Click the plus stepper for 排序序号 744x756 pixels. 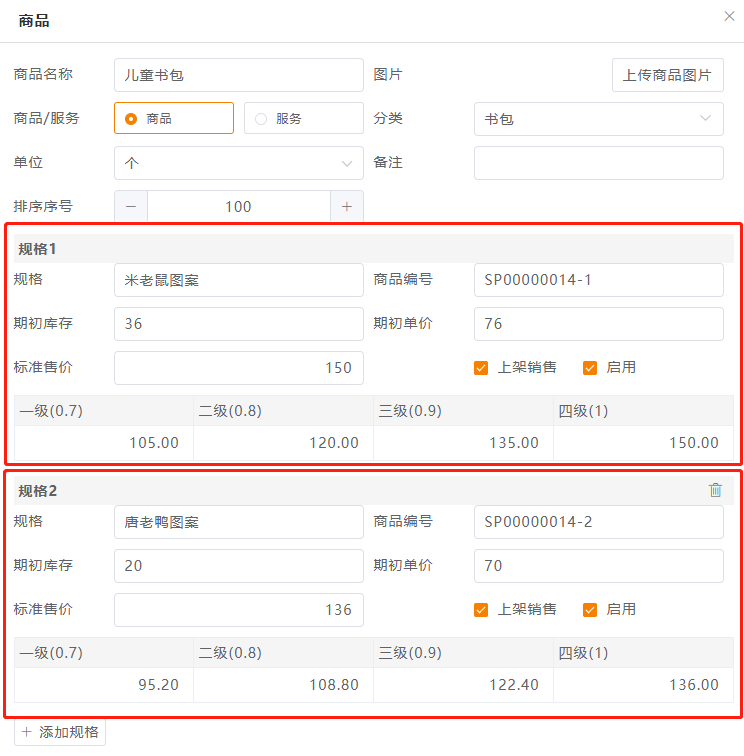tap(347, 207)
